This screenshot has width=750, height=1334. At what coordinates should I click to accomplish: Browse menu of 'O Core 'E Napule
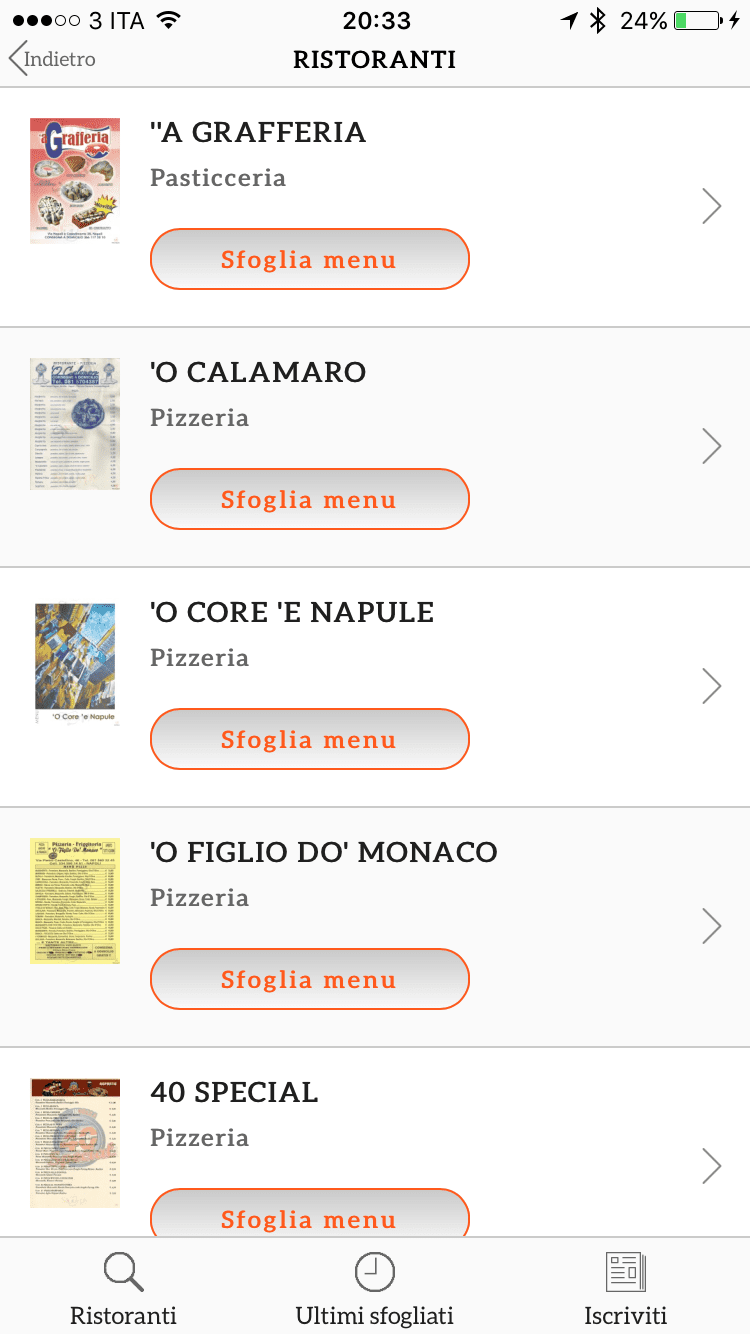coord(309,740)
